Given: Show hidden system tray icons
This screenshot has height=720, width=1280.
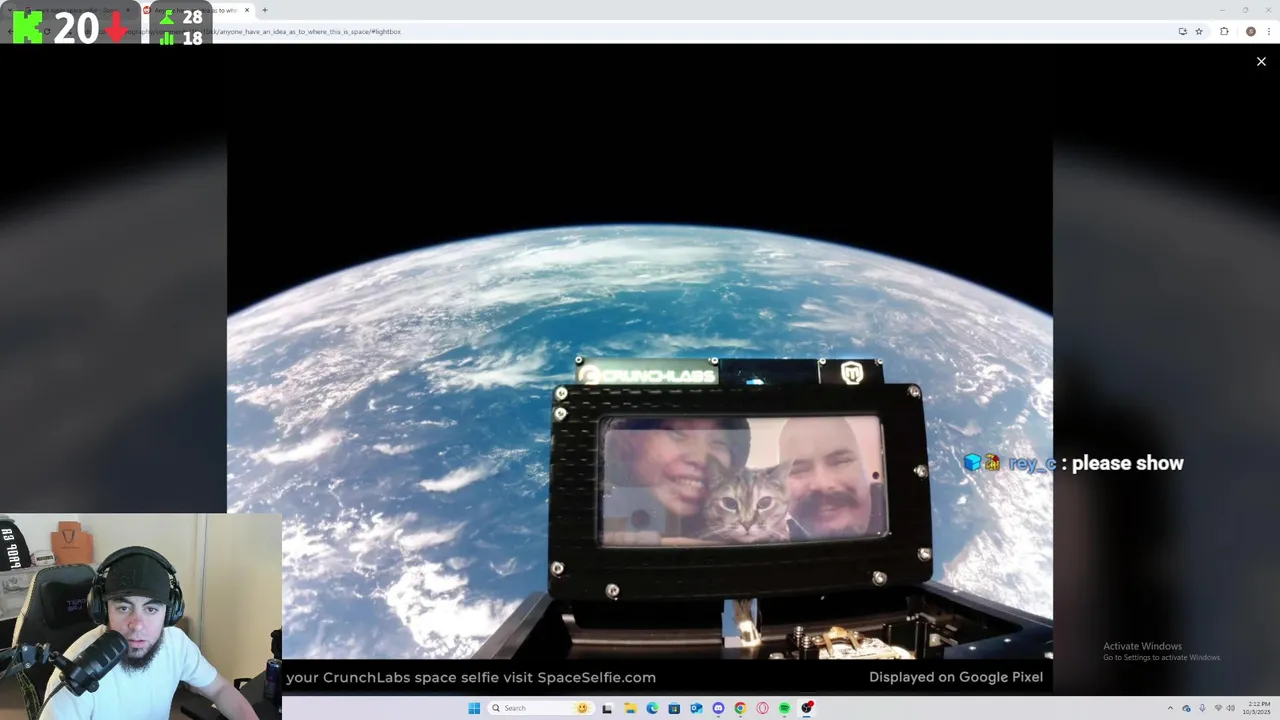Looking at the screenshot, I should (1170, 708).
